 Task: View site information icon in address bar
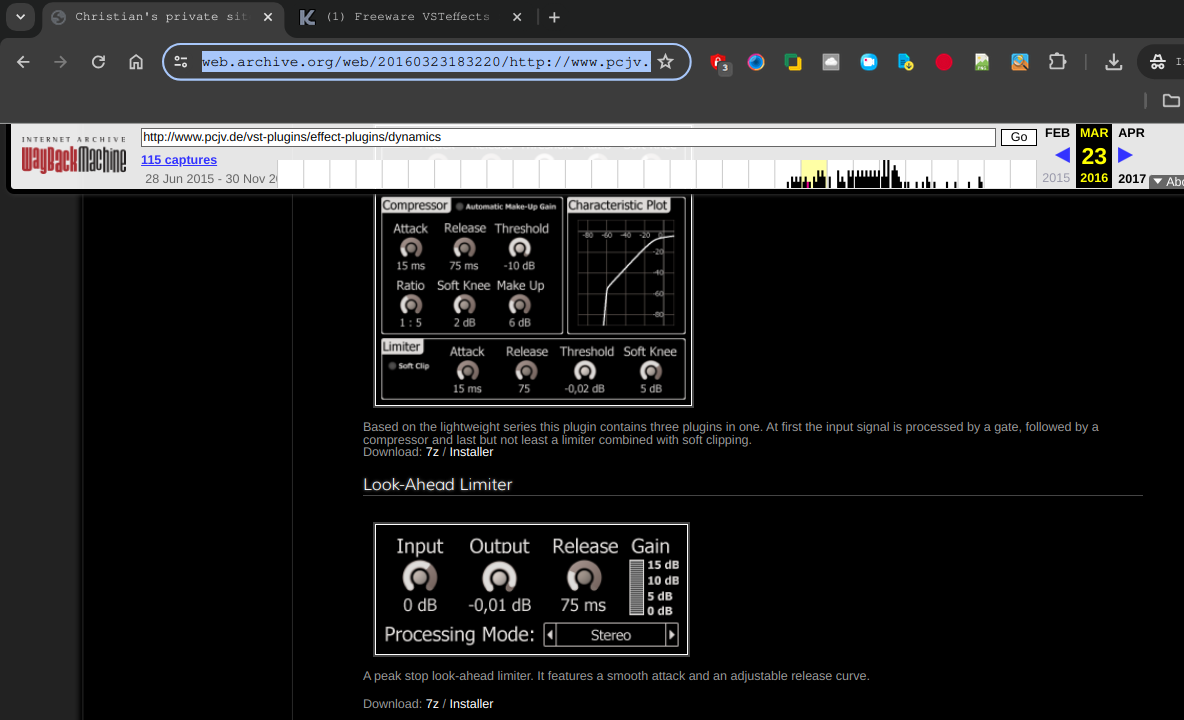click(x=180, y=62)
